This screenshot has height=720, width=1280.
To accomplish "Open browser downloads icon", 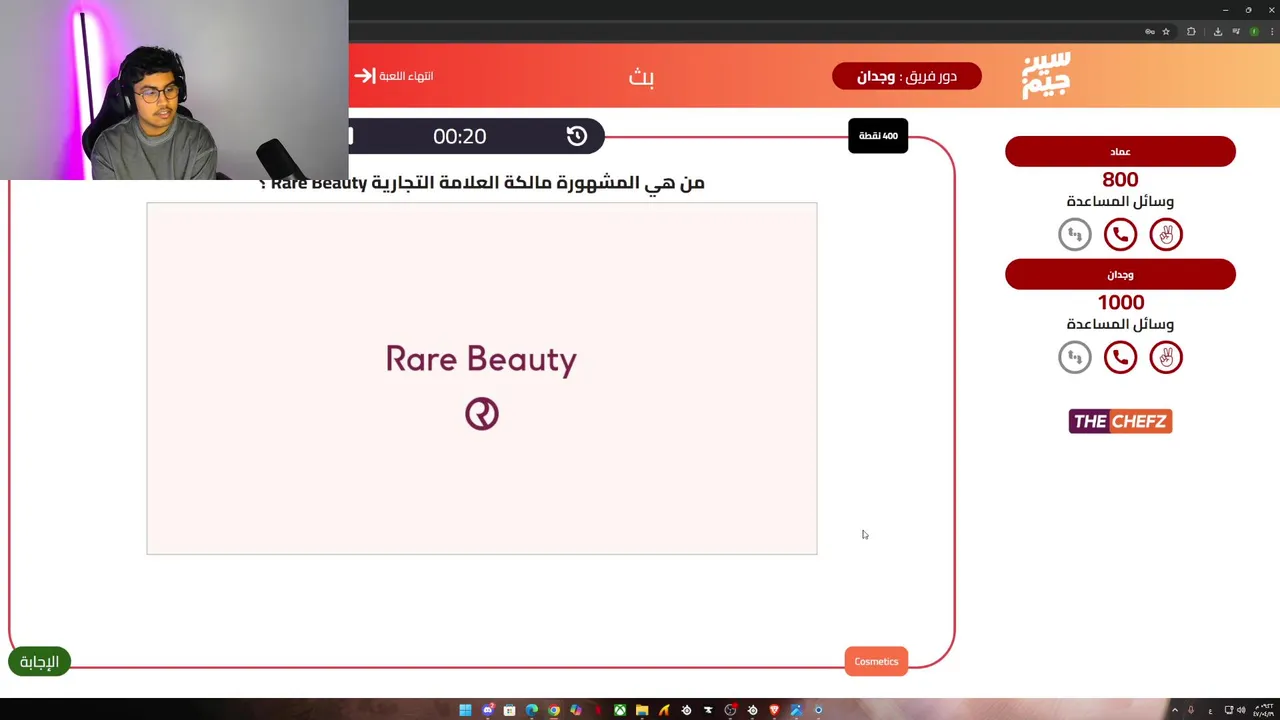I will click(1218, 32).
